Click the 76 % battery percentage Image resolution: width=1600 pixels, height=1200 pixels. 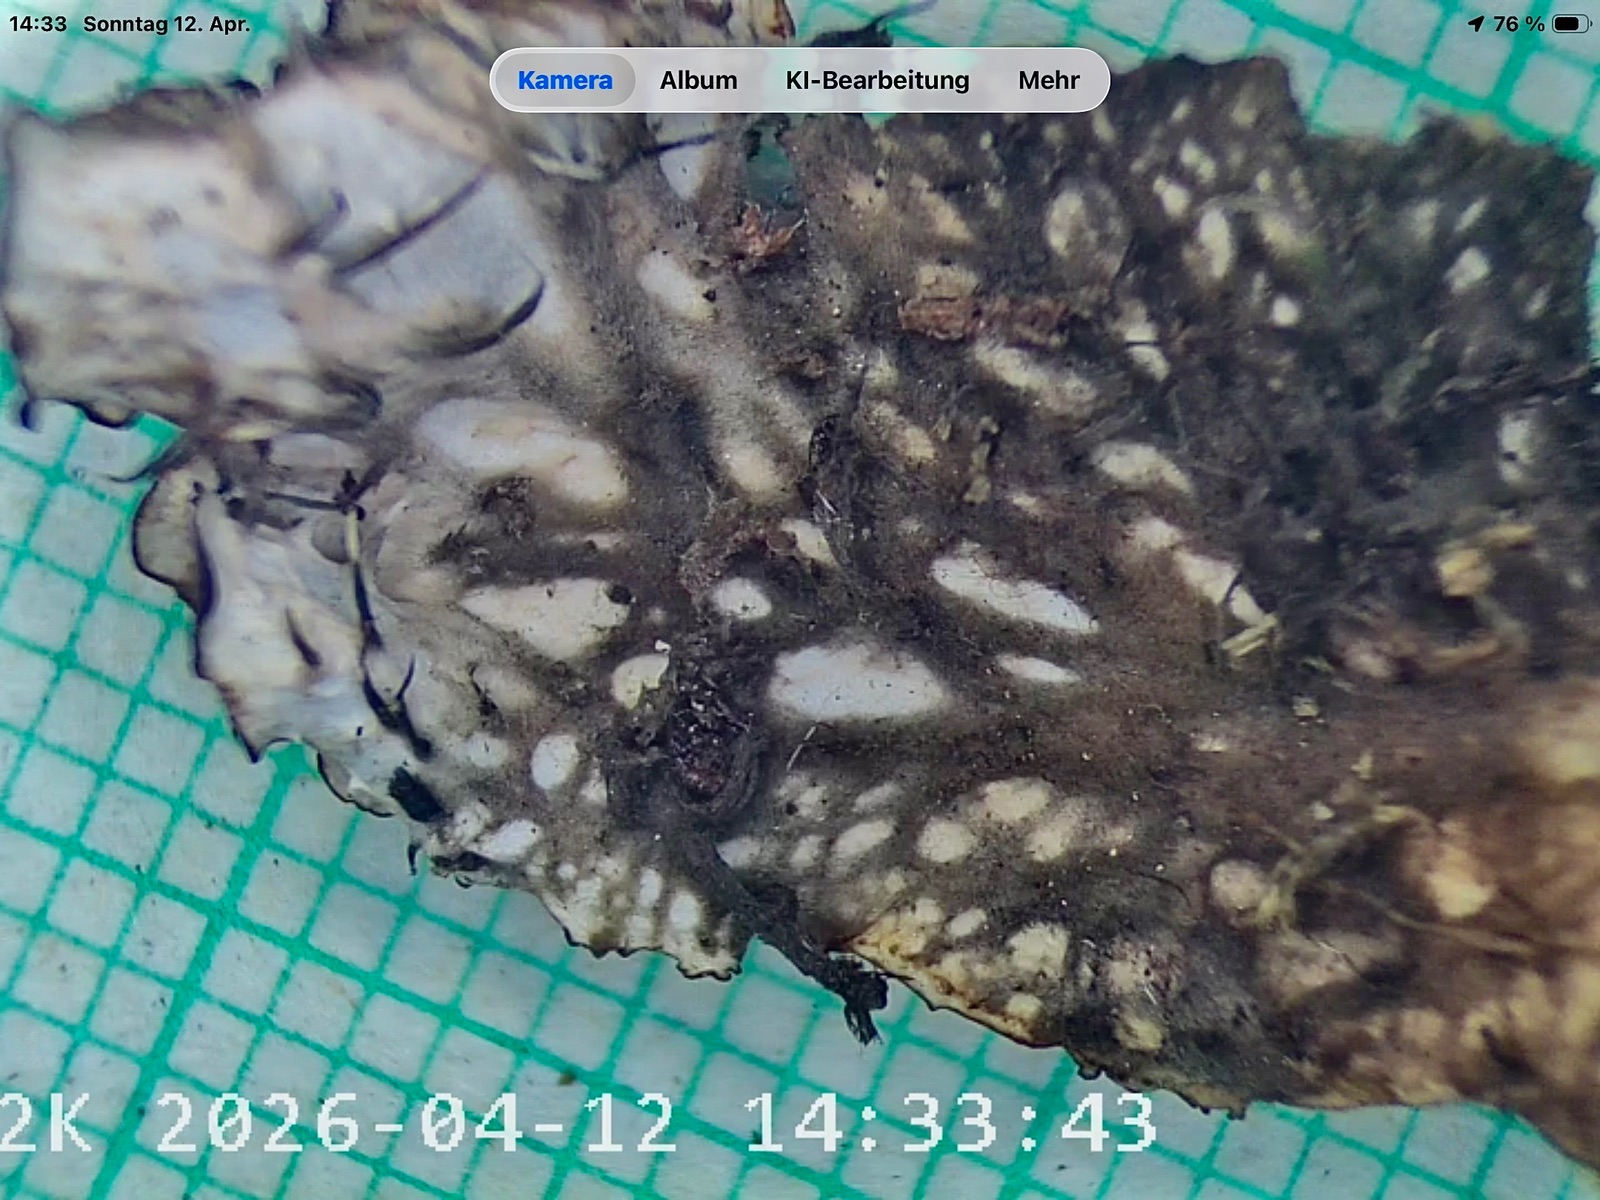[x=1518, y=24]
